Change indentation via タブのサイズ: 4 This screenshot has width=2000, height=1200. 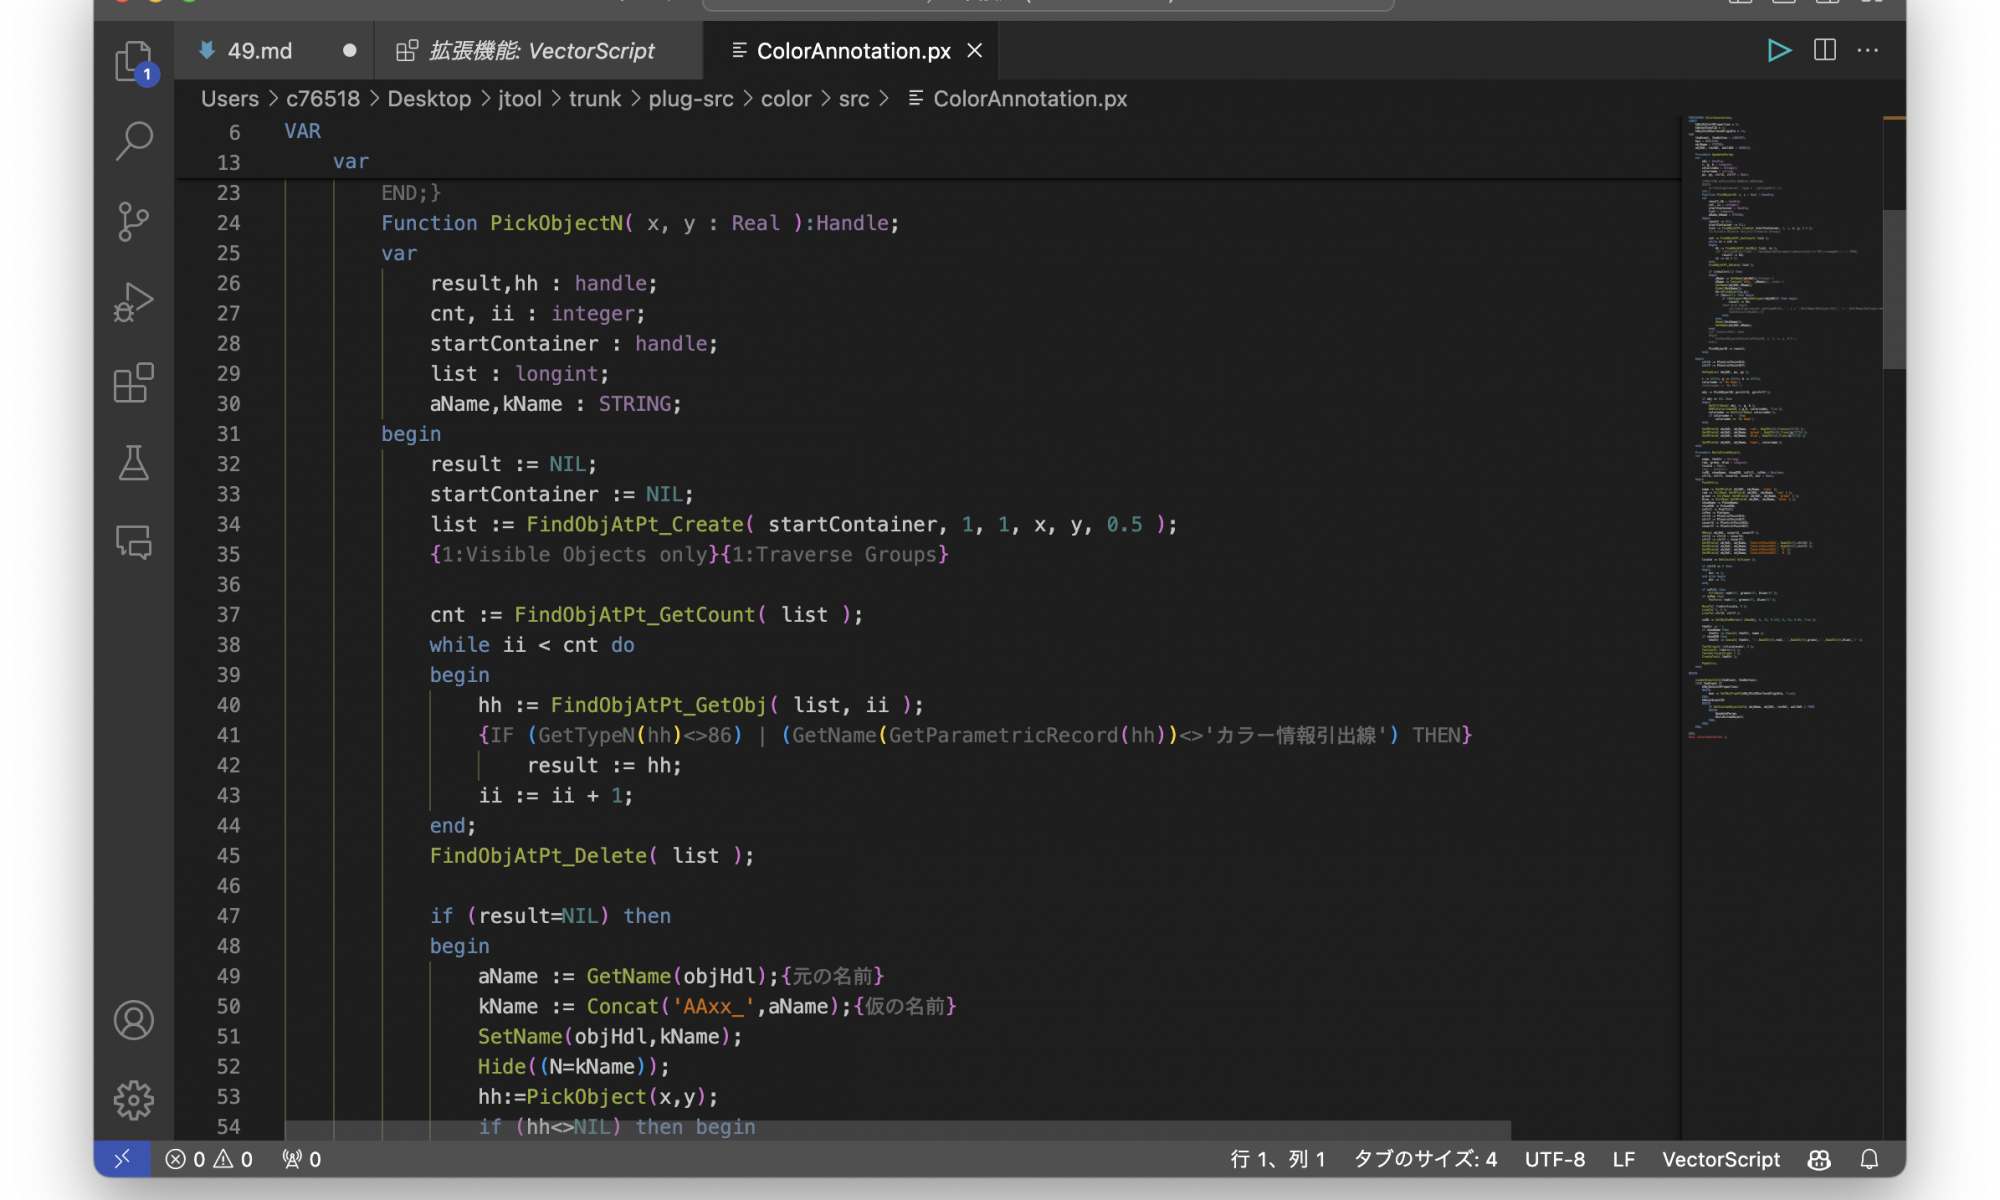click(1425, 1159)
